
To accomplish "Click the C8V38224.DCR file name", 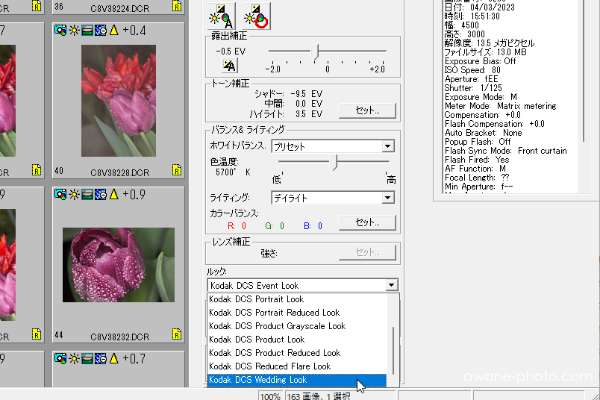I will 120,8.
